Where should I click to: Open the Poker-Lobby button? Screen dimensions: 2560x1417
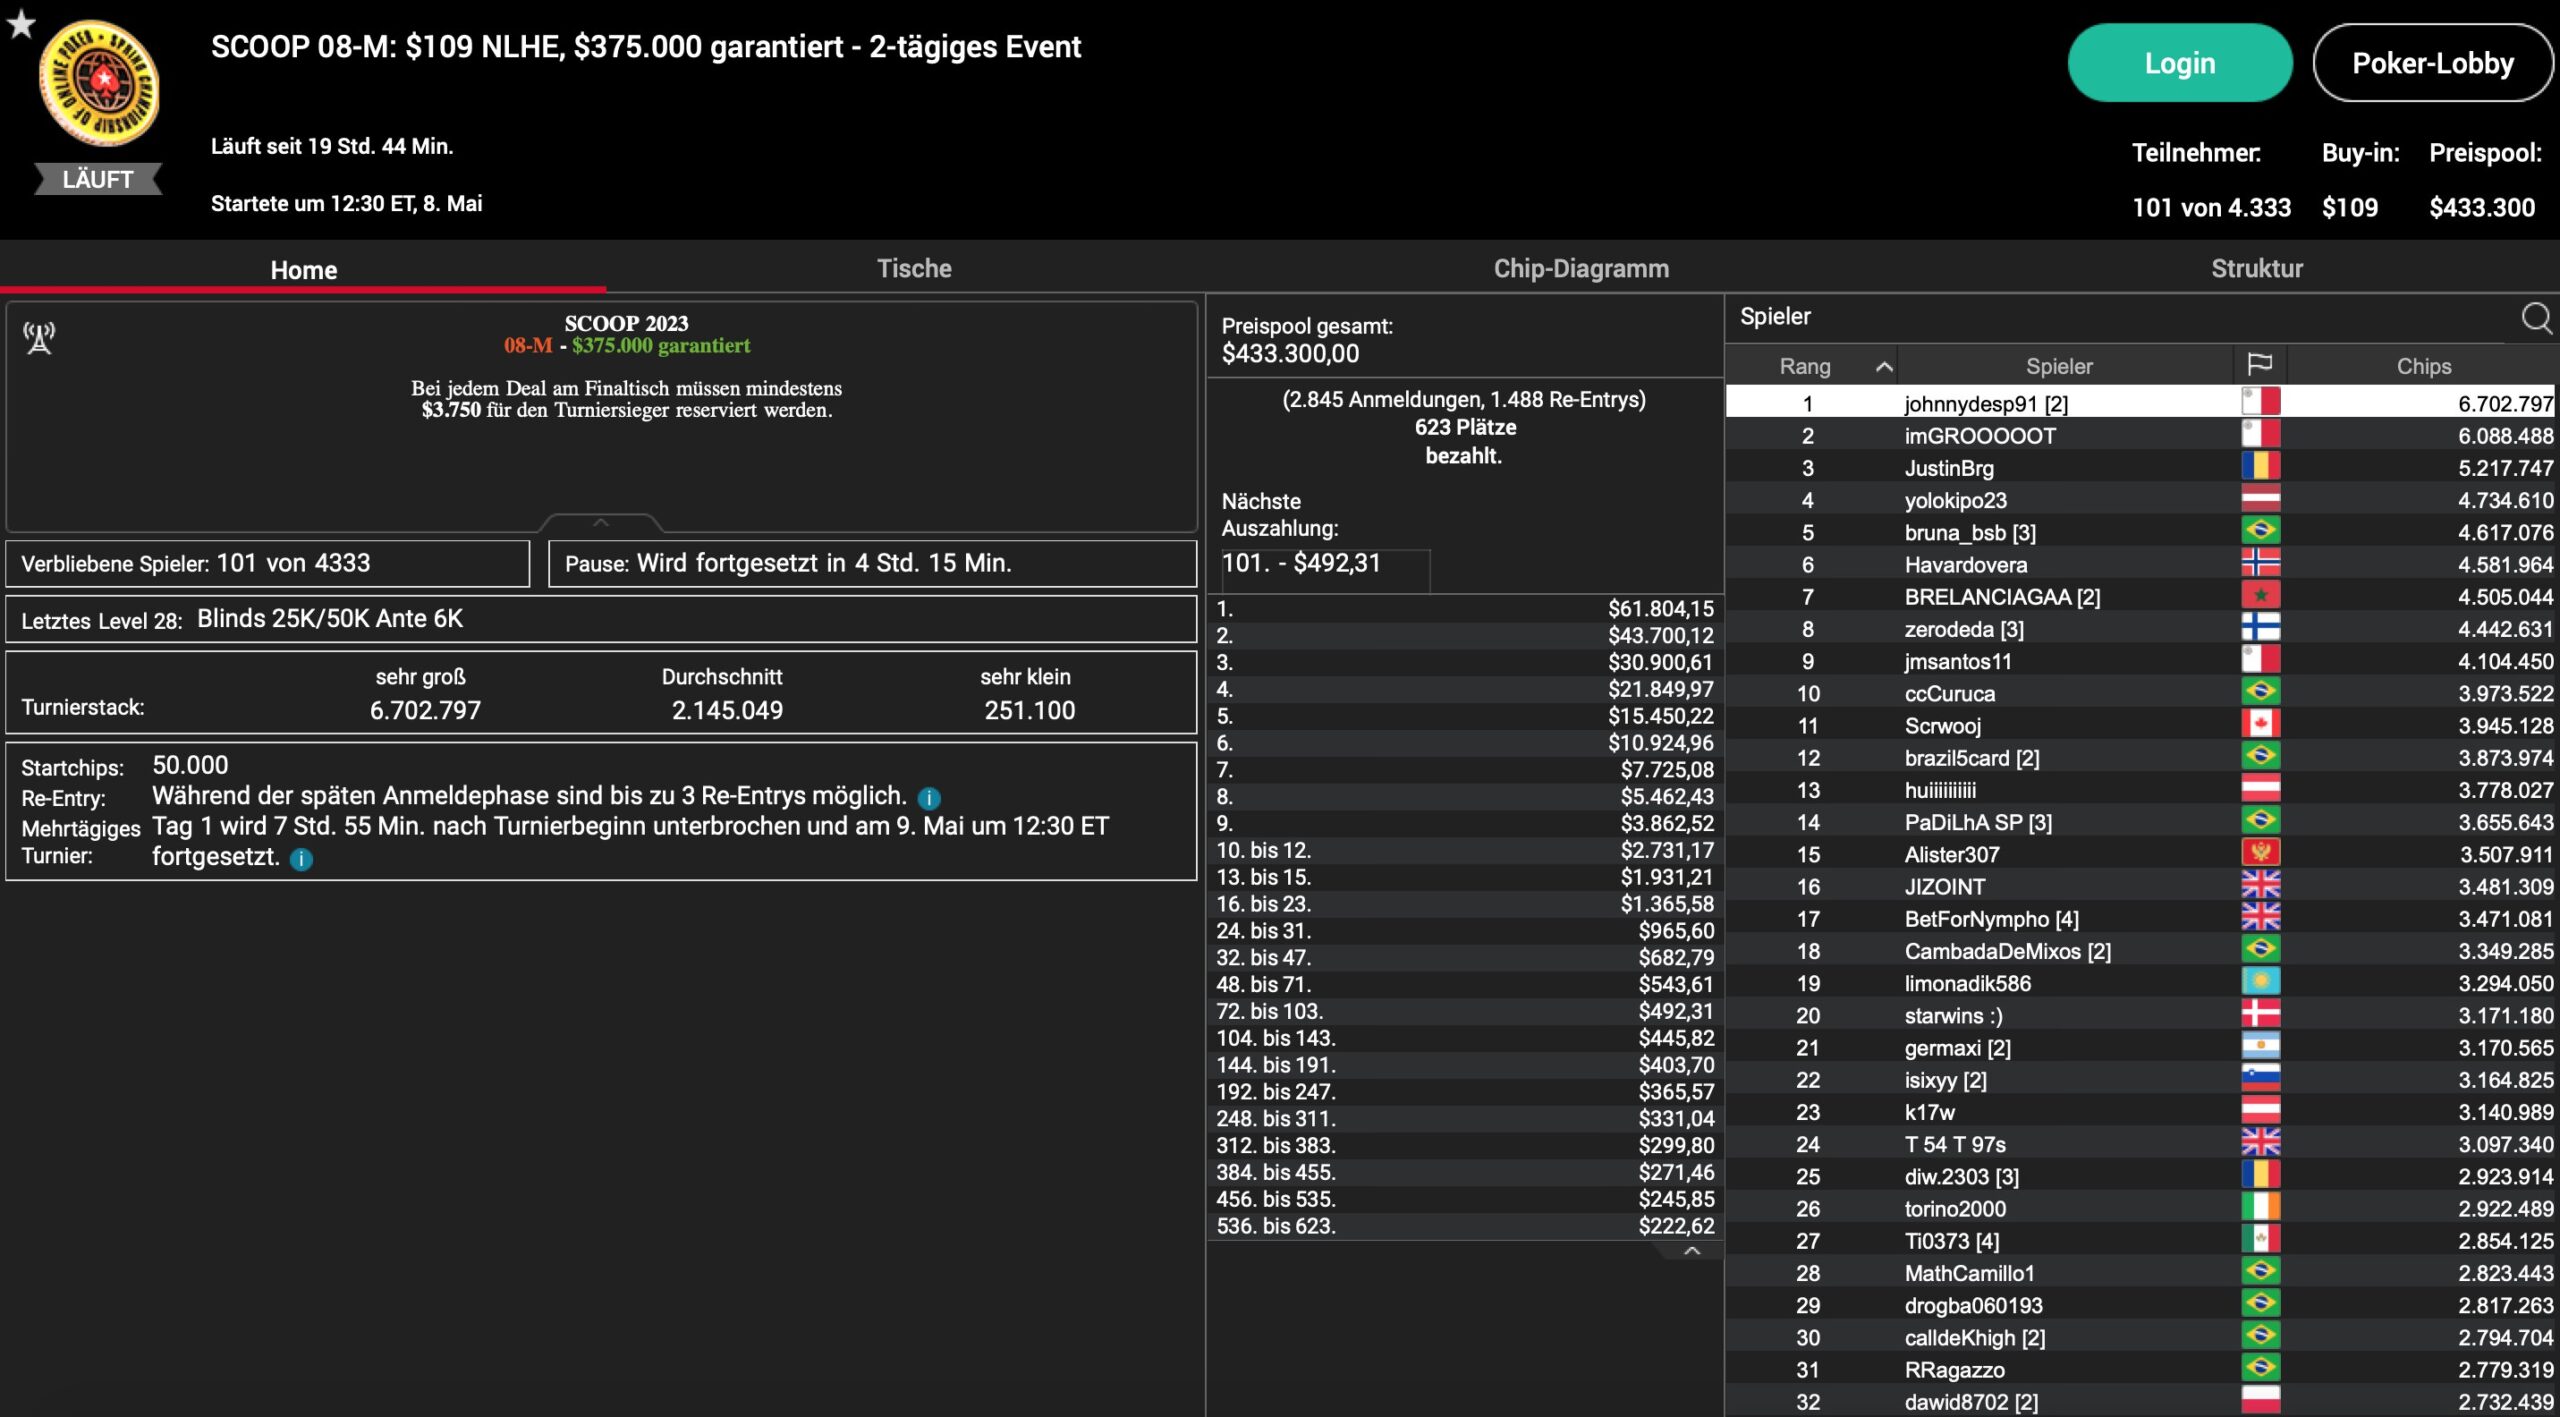2432,64
